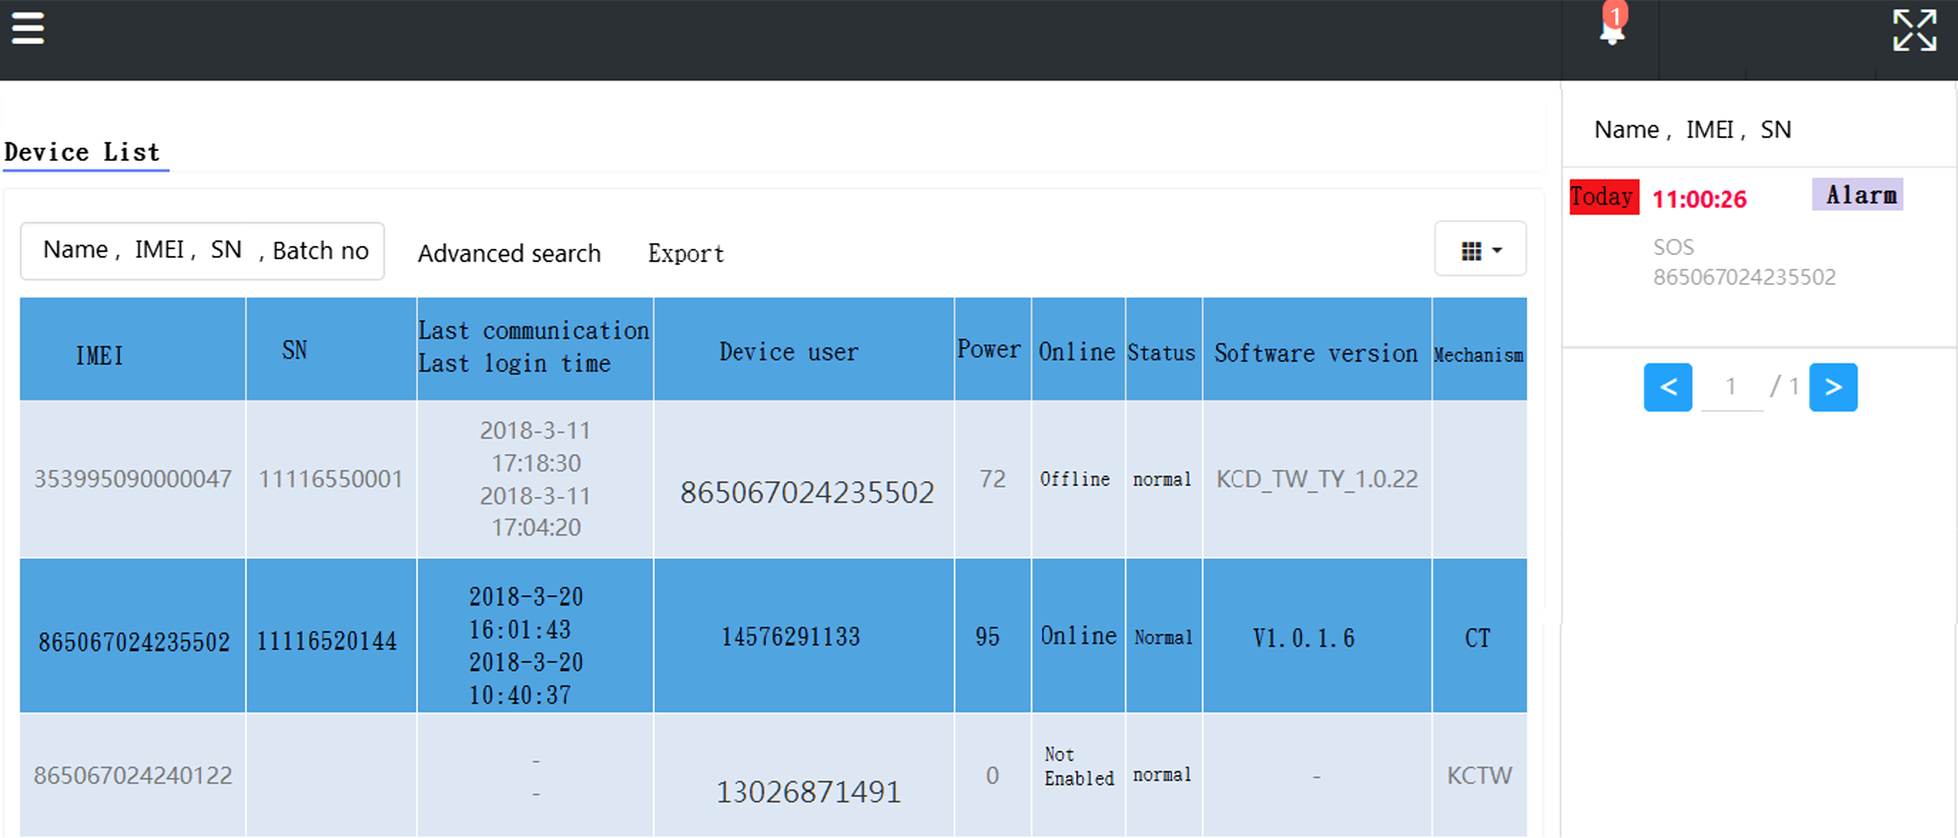This screenshot has width=1958, height=838.
Task: Select the power value 72
Action: (x=992, y=479)
